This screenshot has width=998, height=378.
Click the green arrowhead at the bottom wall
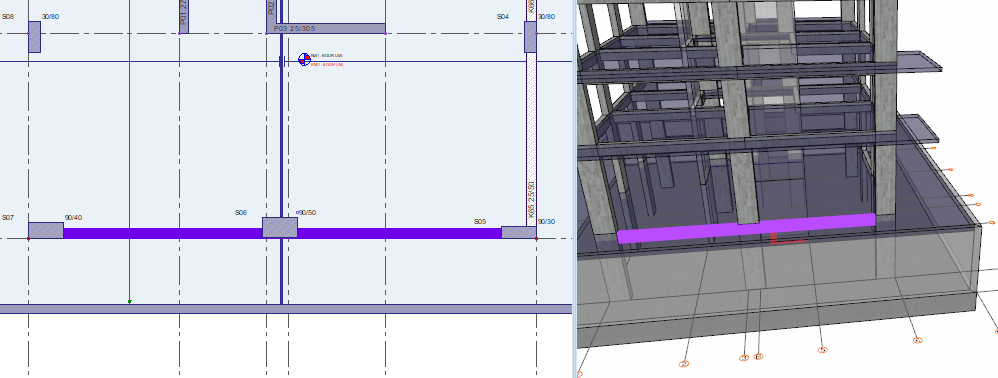click(x=129, y=302)
